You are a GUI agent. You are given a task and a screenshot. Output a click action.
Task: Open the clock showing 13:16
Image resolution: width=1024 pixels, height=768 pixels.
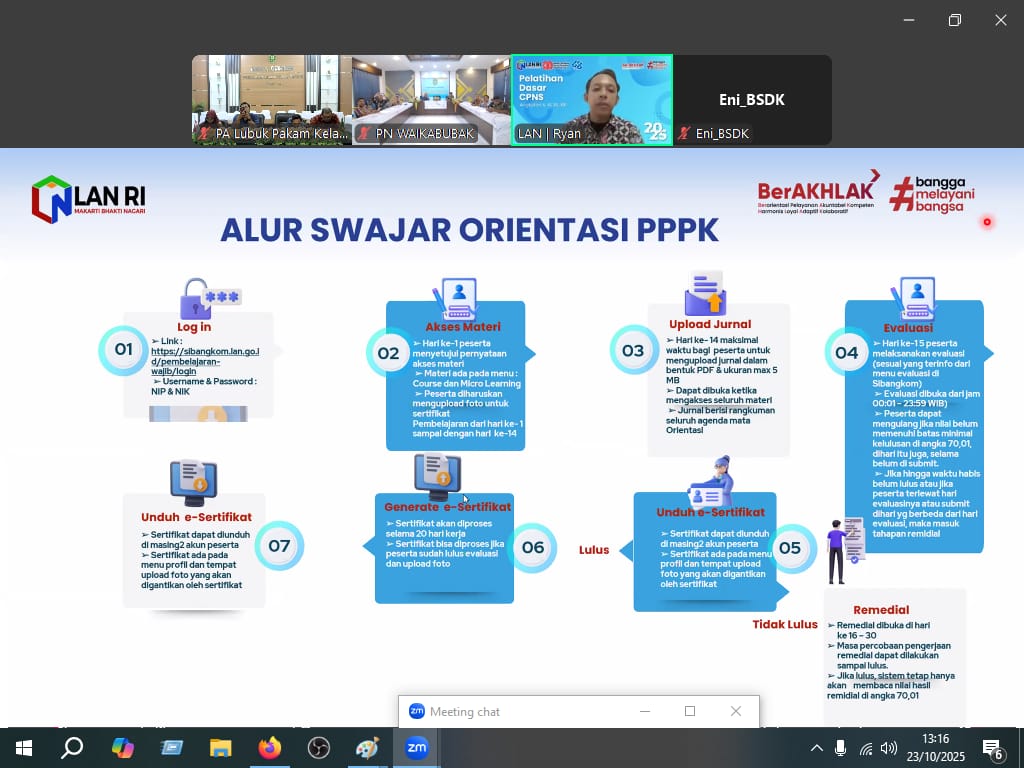coord(935,747)
